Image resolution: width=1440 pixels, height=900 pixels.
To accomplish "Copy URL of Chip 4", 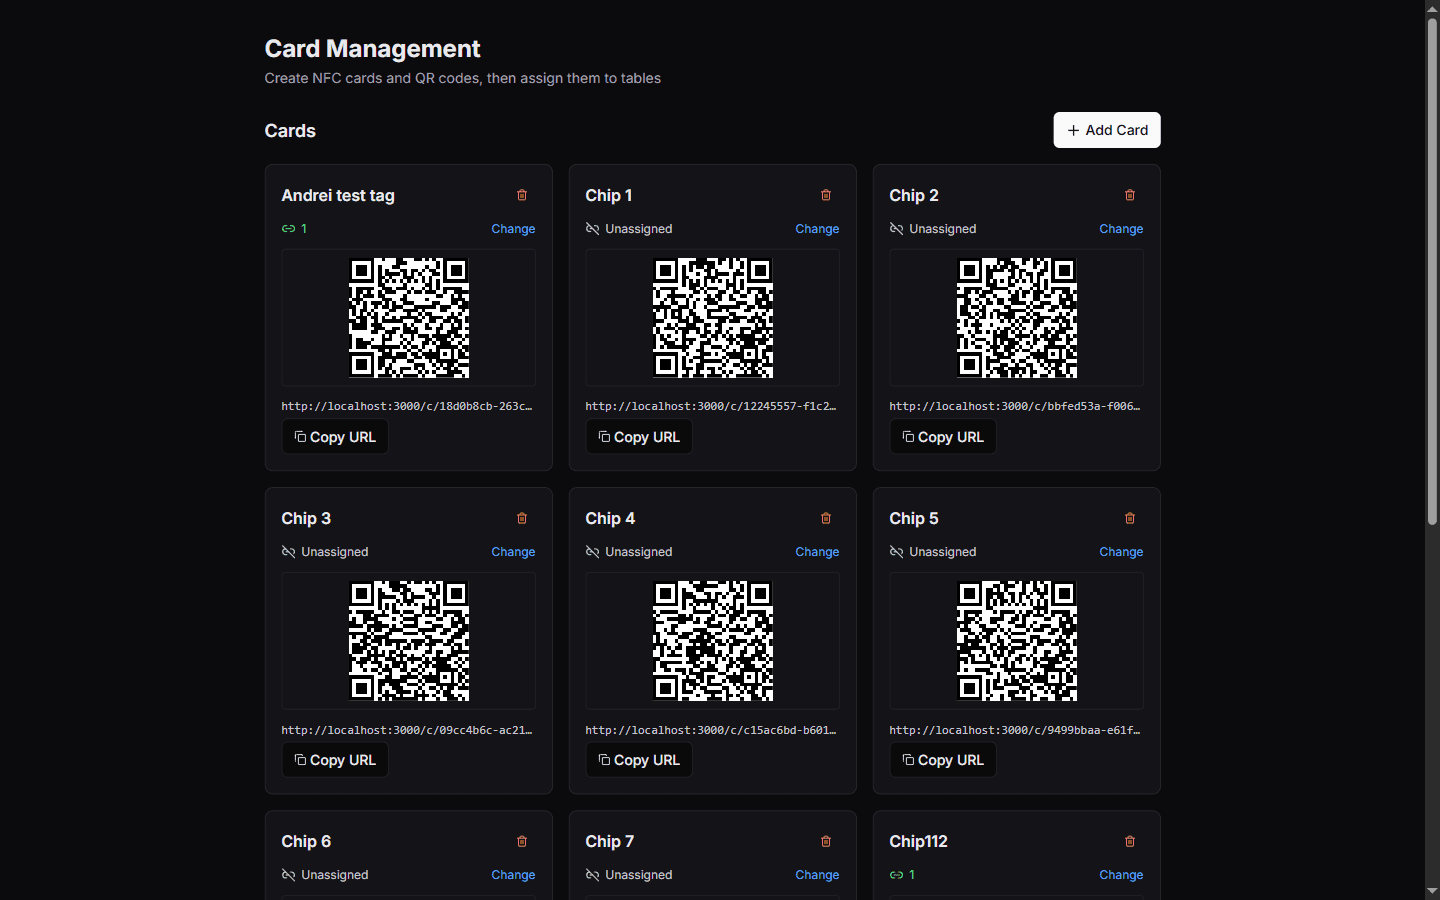I will pyautogui.click(x=639, y=760).
